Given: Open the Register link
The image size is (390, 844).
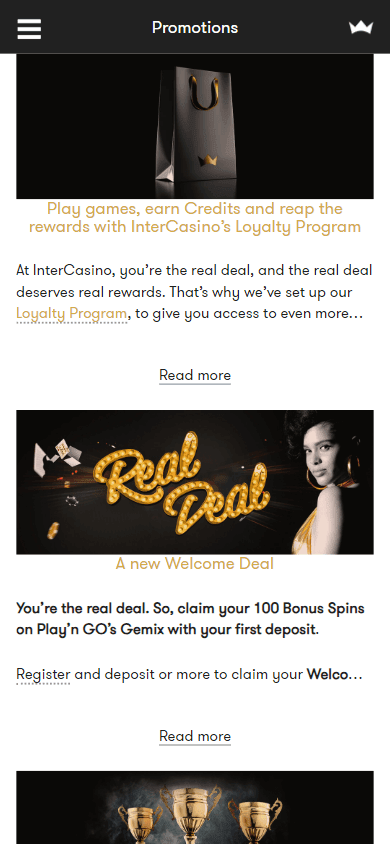Looking at the screenshot, I should 43,674.
